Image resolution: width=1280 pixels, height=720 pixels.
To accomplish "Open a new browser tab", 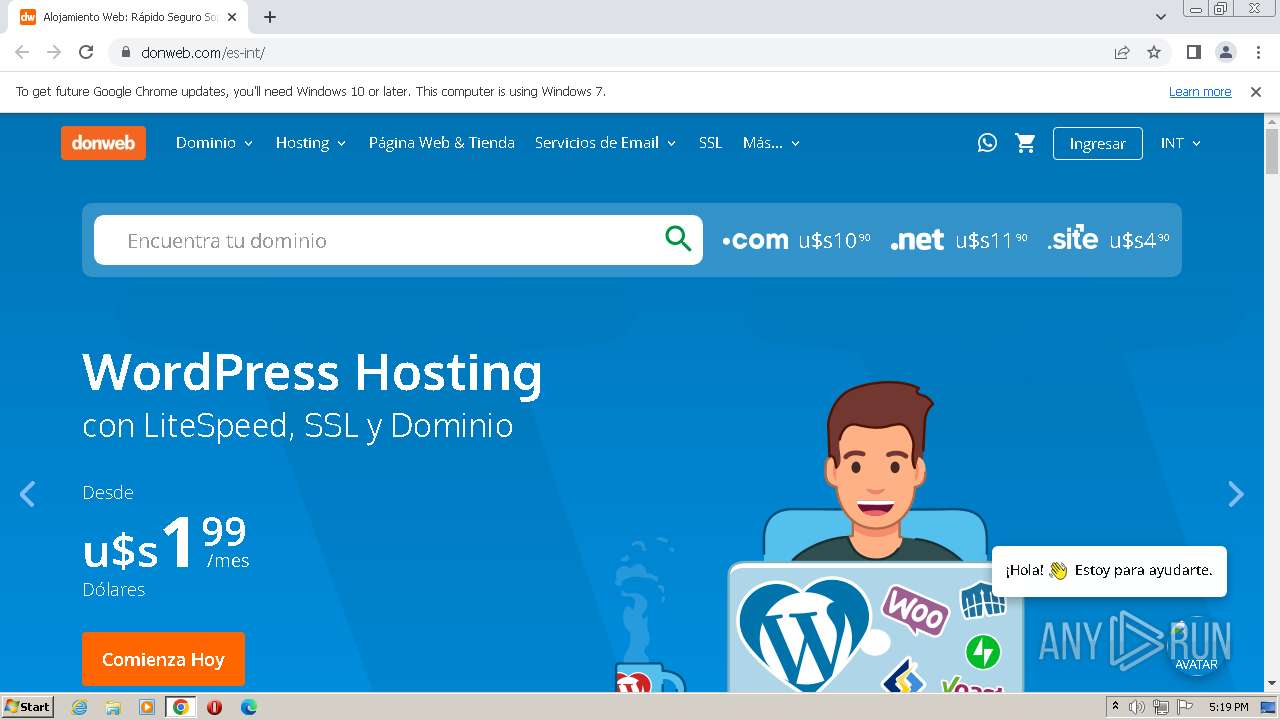I will [x=270, y=17].
